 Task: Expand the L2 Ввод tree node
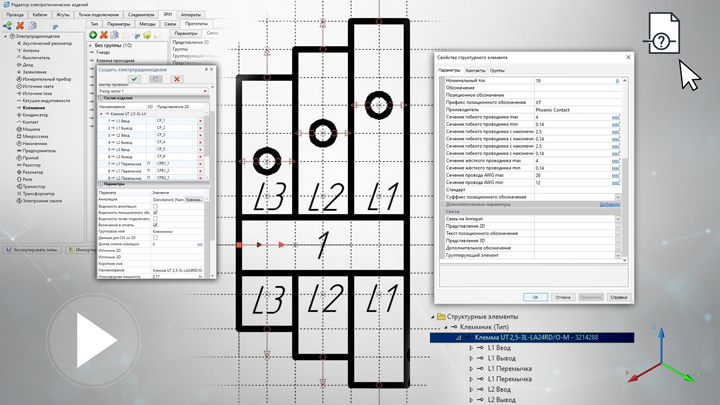tap(471, 390)
